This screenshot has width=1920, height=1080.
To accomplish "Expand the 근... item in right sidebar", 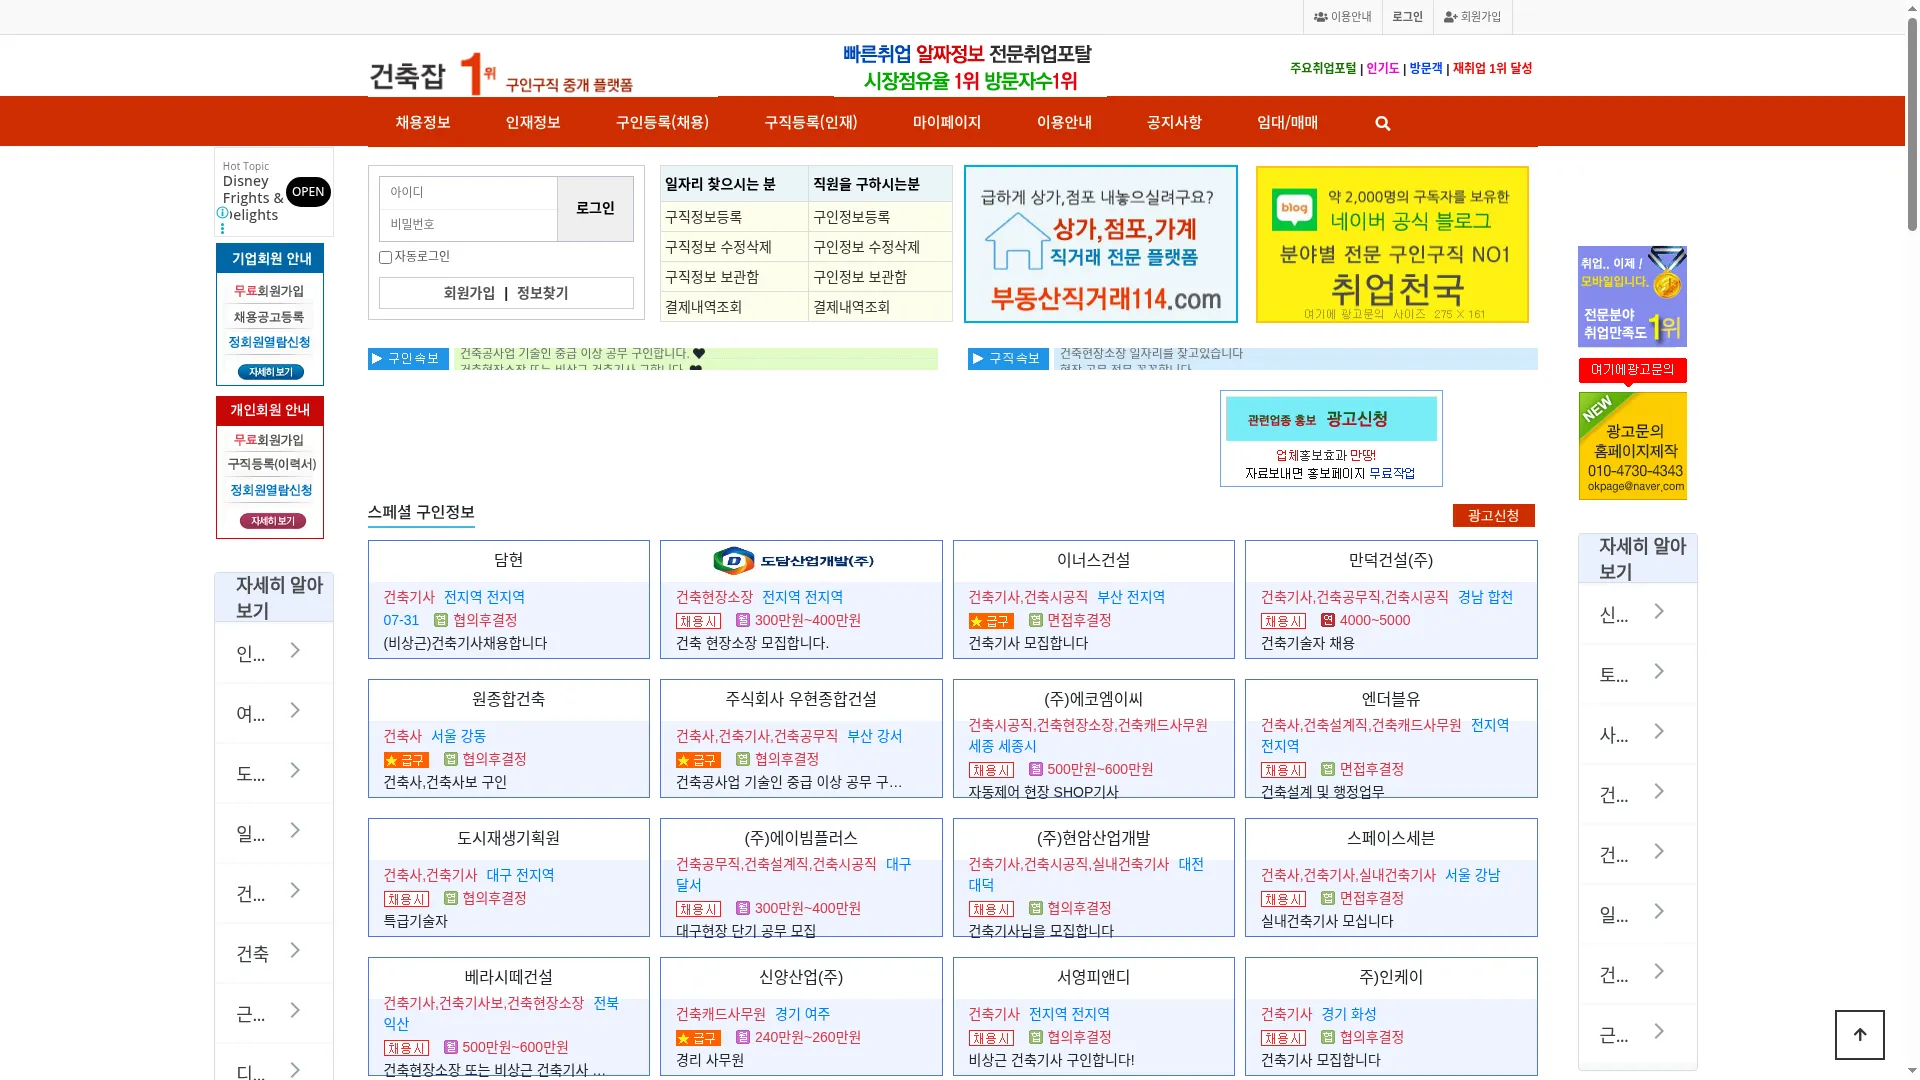I will click(x=1638, y=1034).
